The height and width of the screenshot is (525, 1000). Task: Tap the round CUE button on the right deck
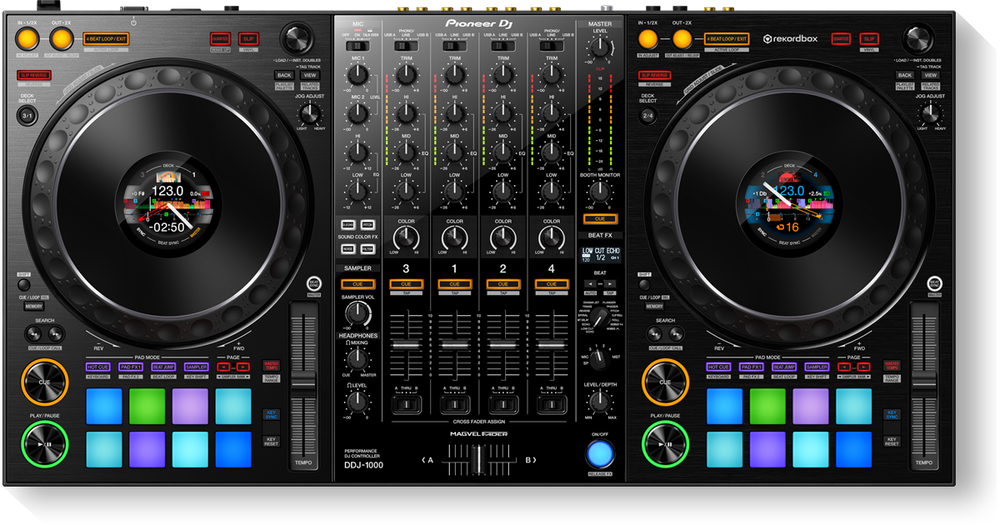click(665, 382)
